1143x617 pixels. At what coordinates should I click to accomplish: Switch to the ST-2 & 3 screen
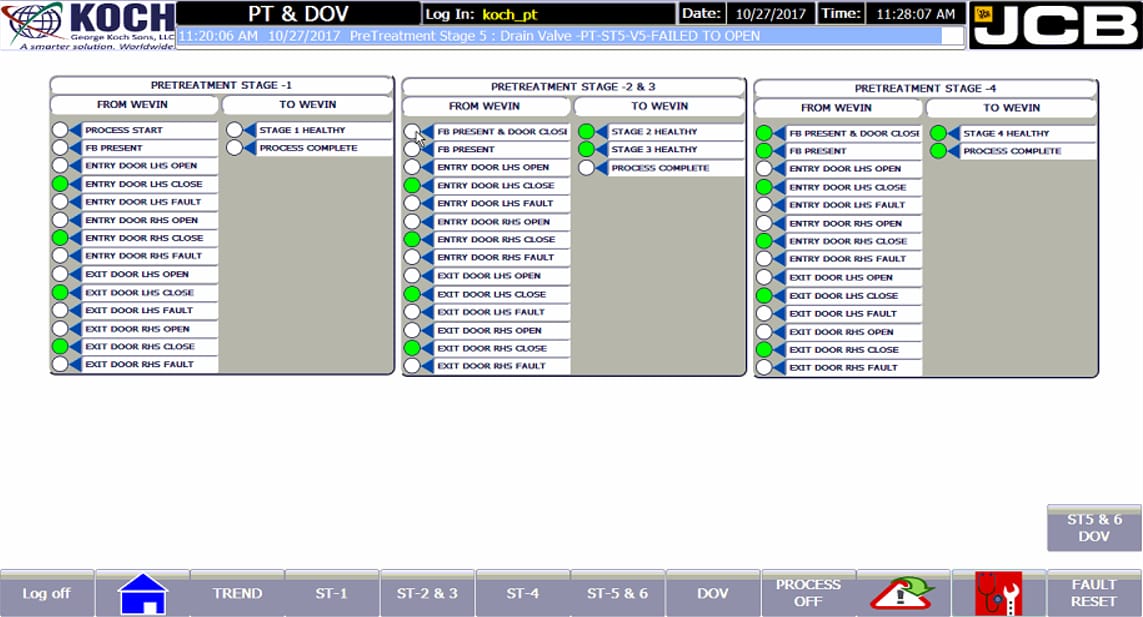427,594
